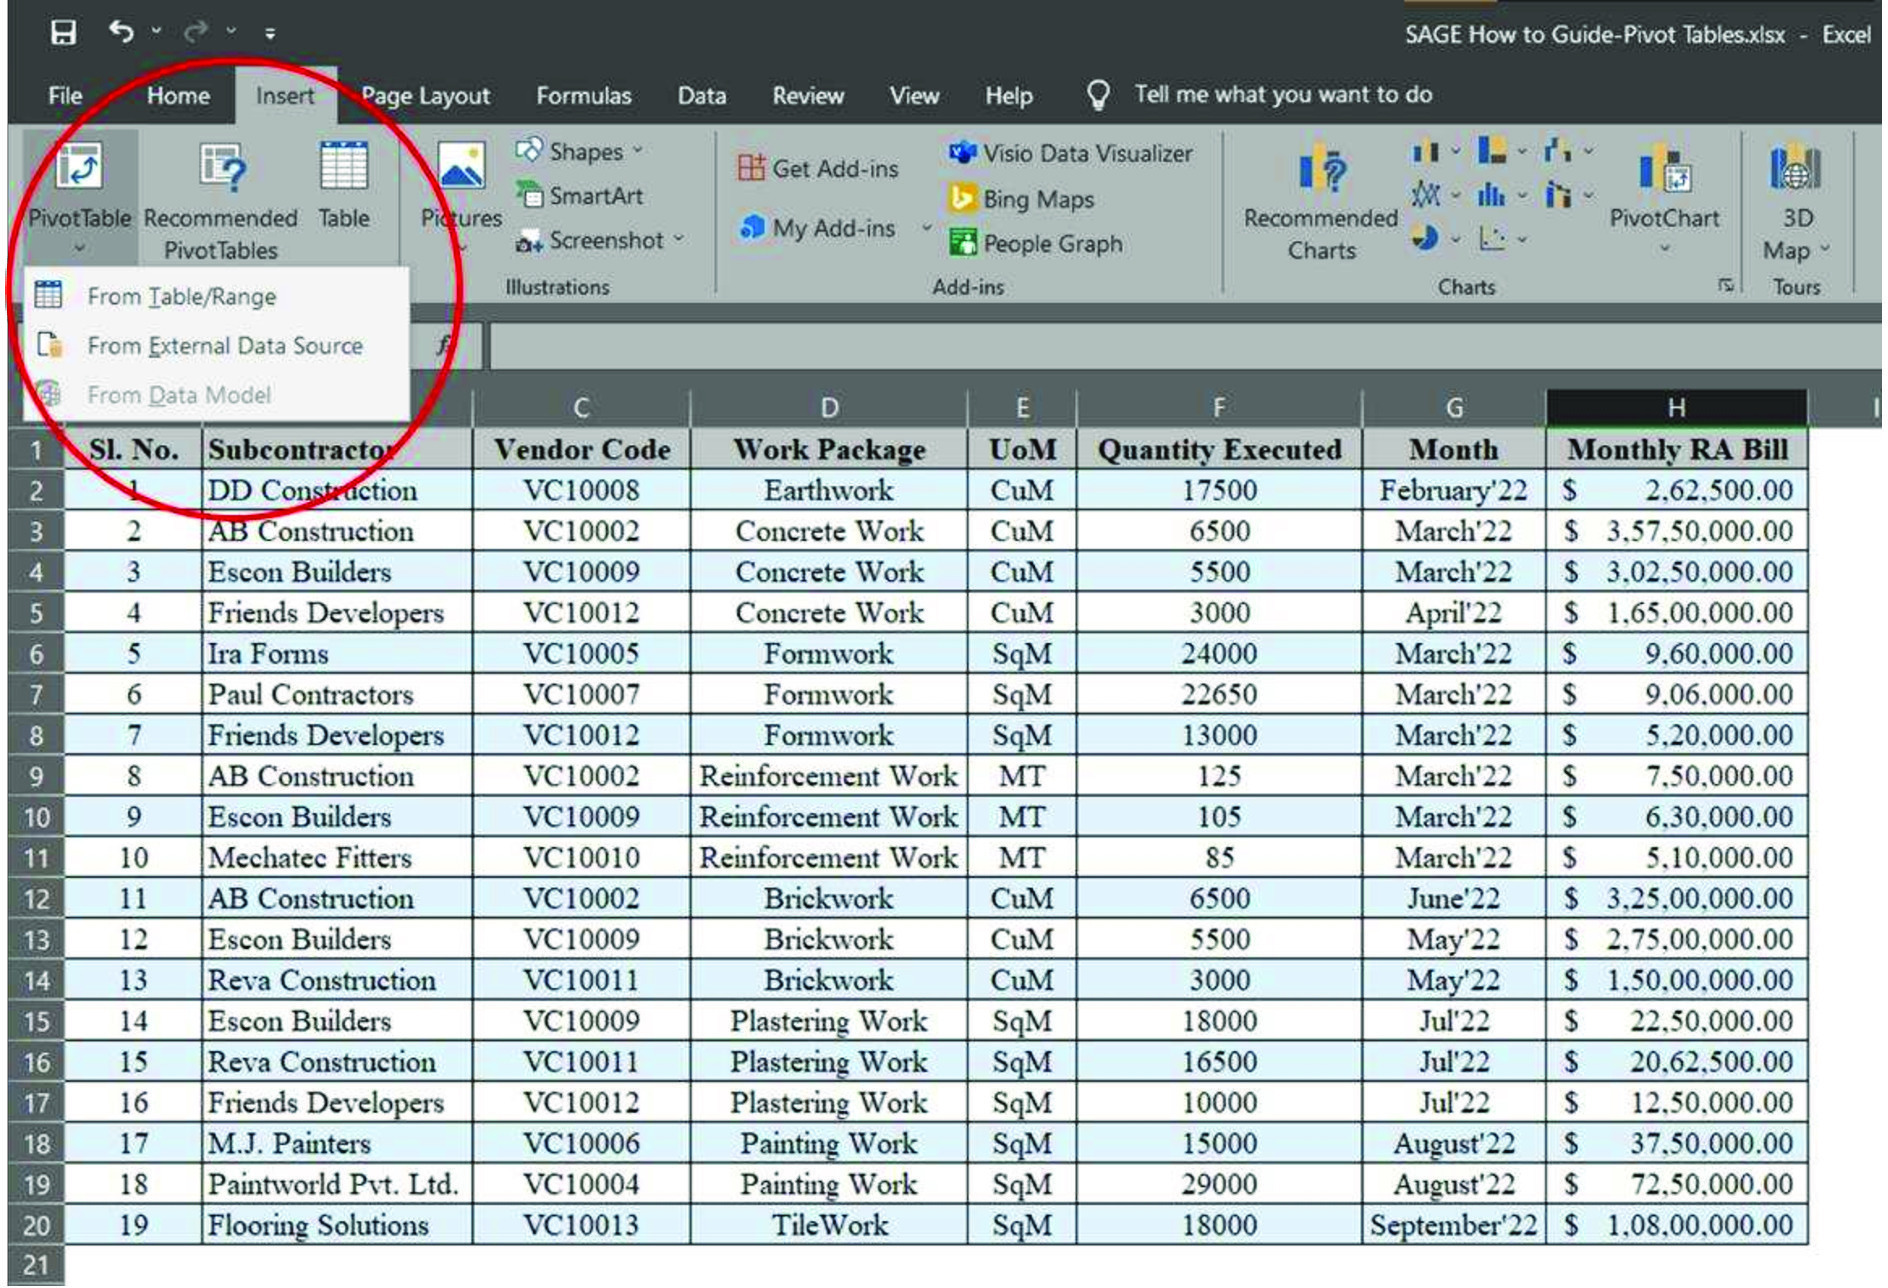Click the hierarchy chart icon
This screenshot has height=1288, width=1888.
tap(1491, 151)
